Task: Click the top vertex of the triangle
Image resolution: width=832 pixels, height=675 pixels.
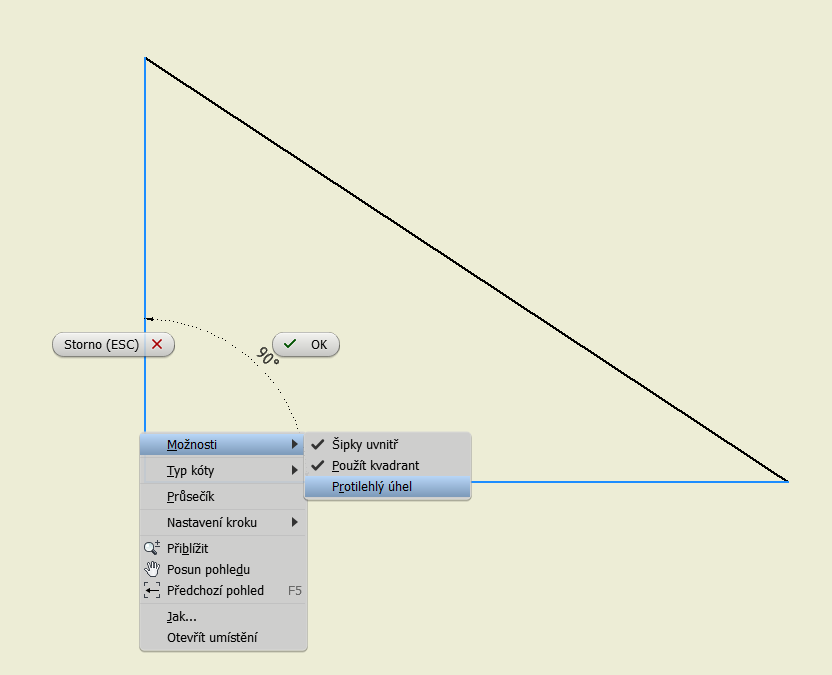Action: (146, 59)
